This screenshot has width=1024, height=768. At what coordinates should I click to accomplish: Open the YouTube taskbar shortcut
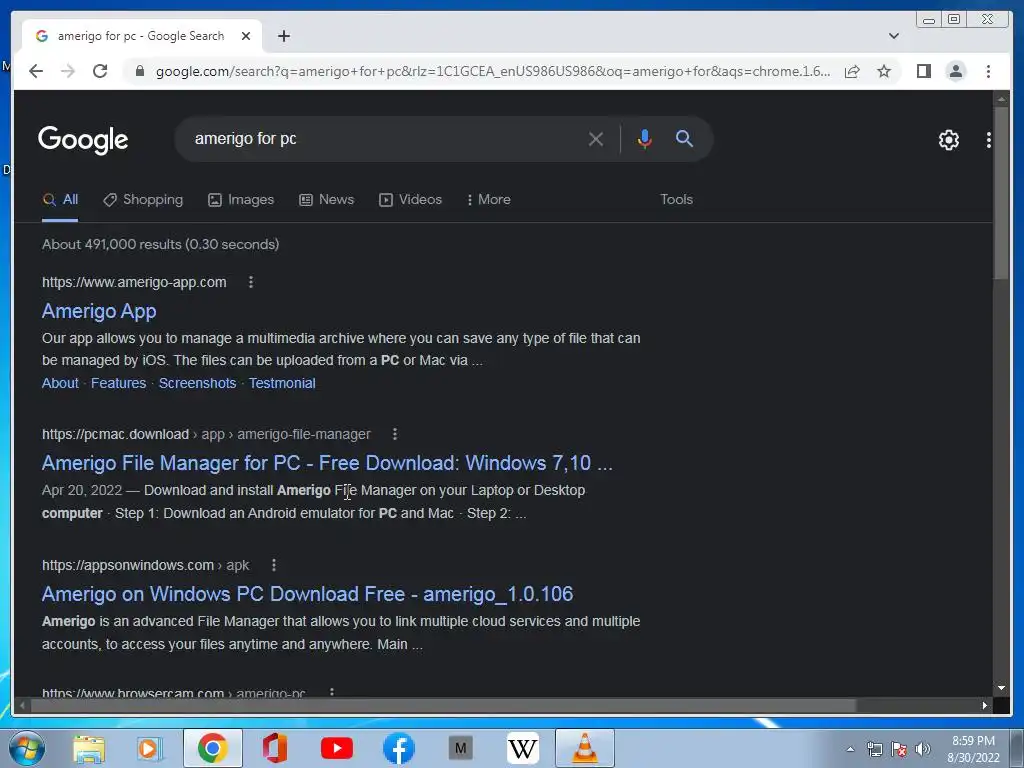click(337, 748)
